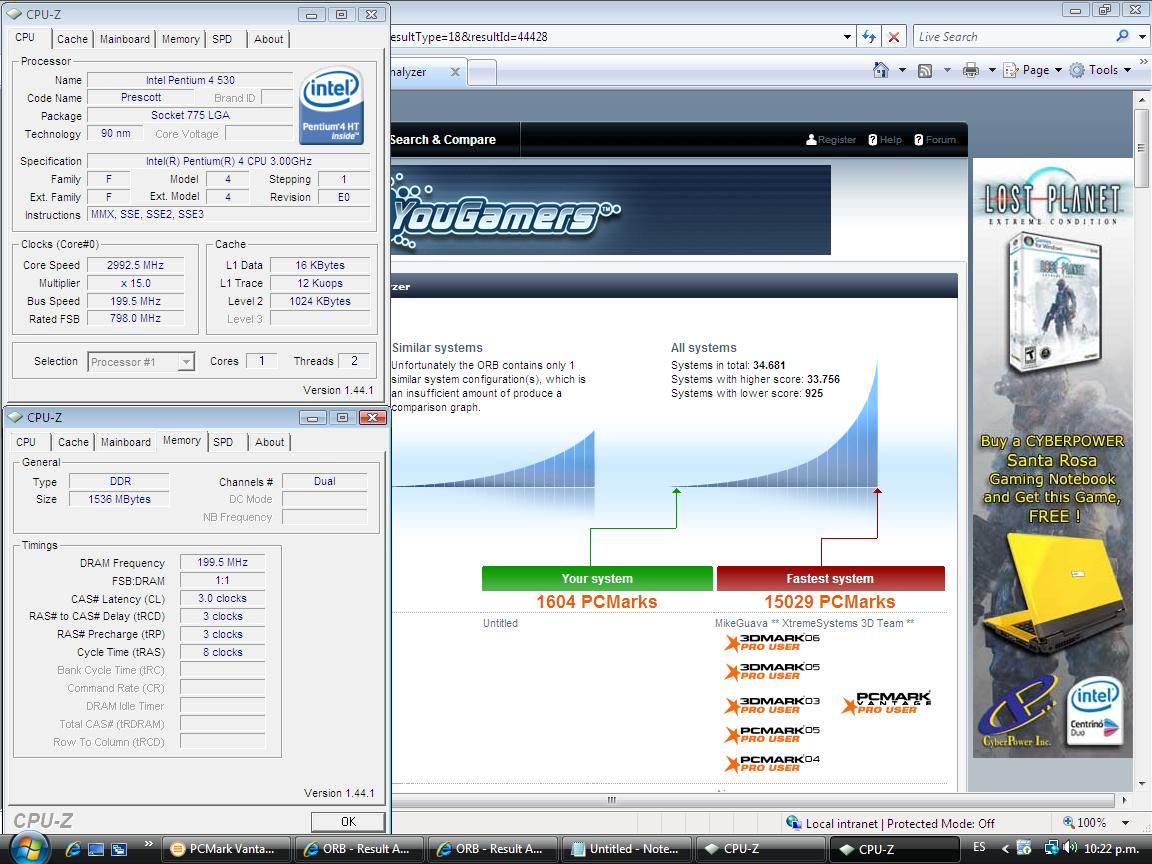Click Help link on ORB page

point(885,140)
